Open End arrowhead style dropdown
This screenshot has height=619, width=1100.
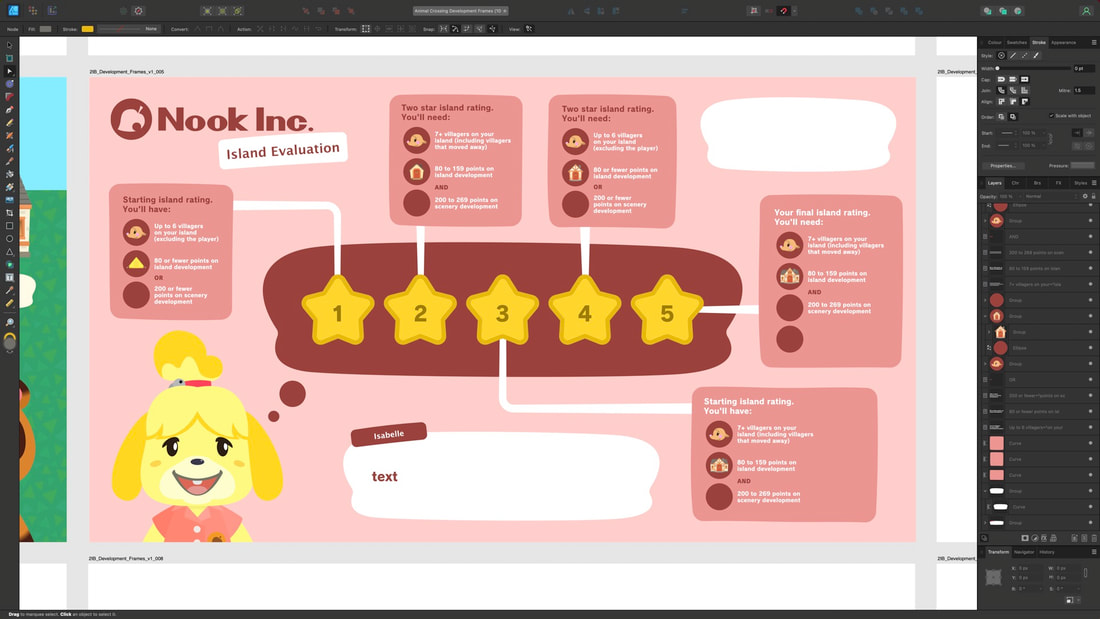[1007, 145]
